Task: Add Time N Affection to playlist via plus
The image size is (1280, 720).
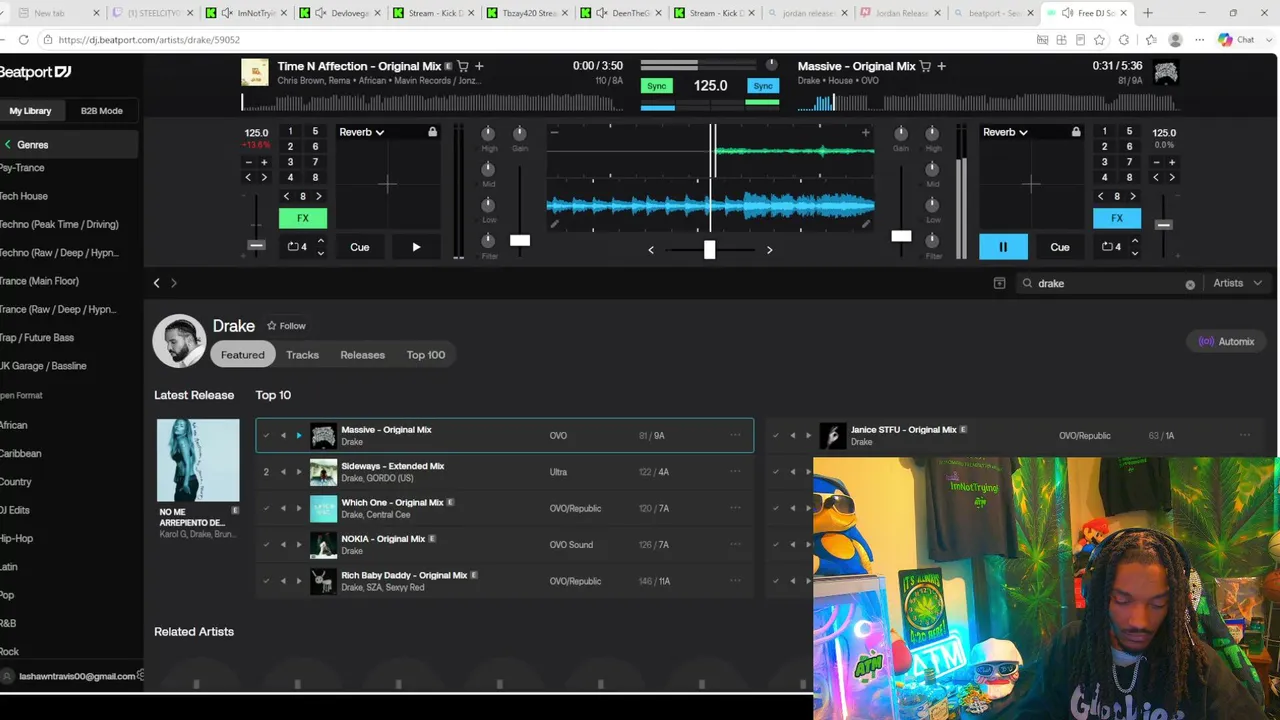Action: (x=479, y=66)
